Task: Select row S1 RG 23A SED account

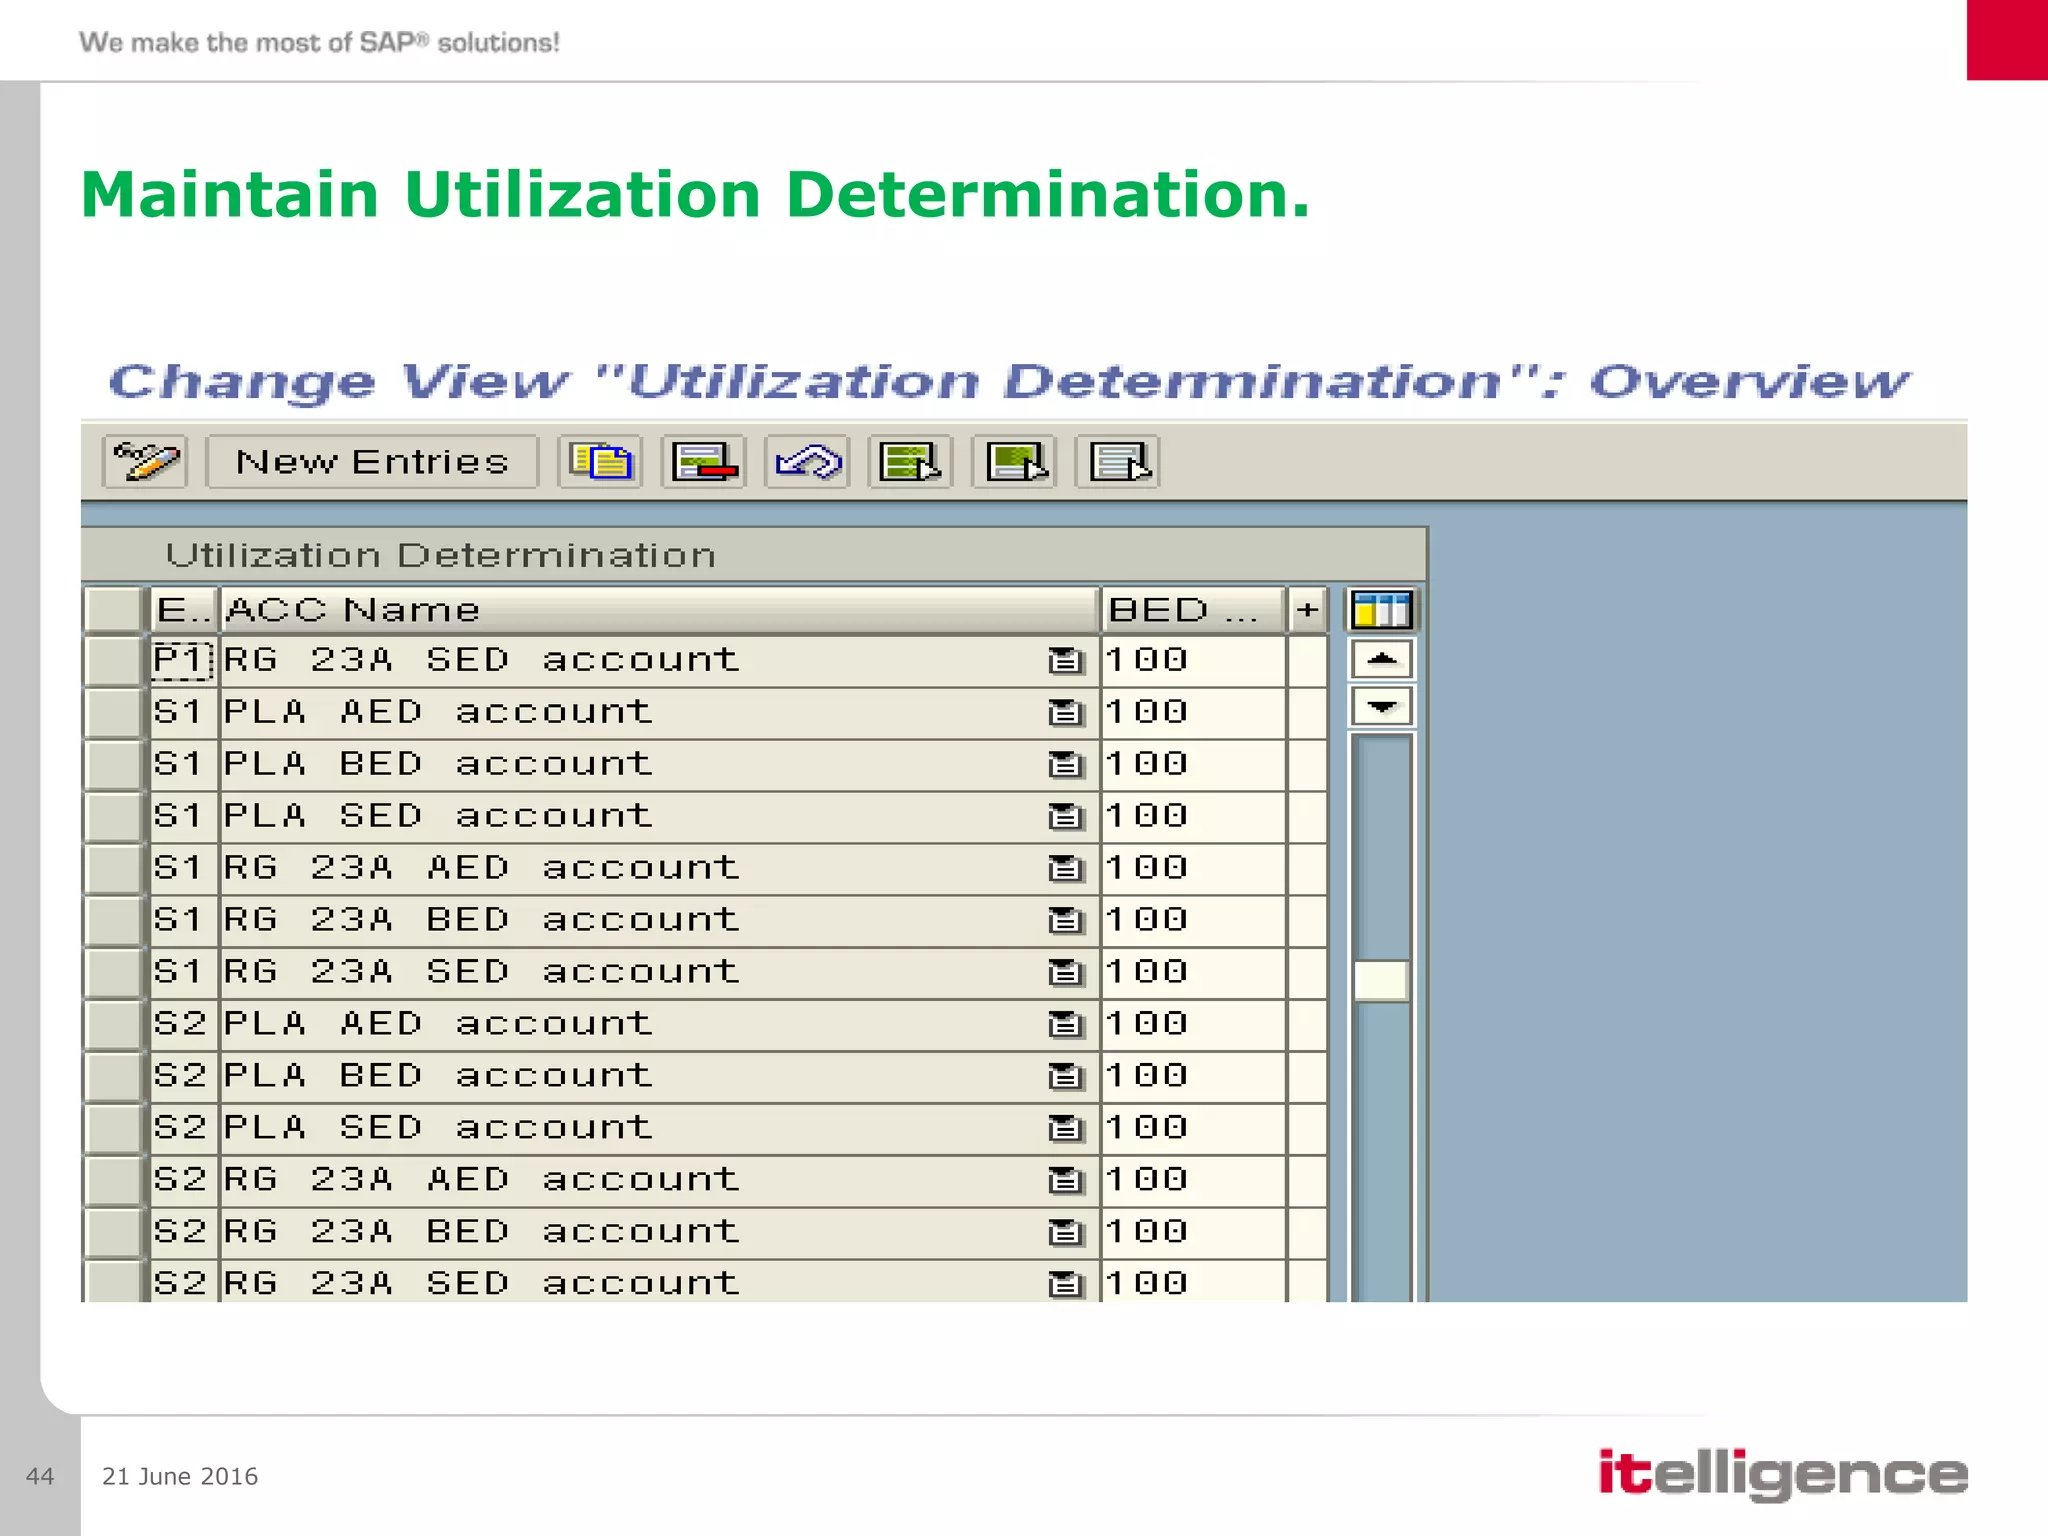Action: pyautogui.click(x=113, y=972)
